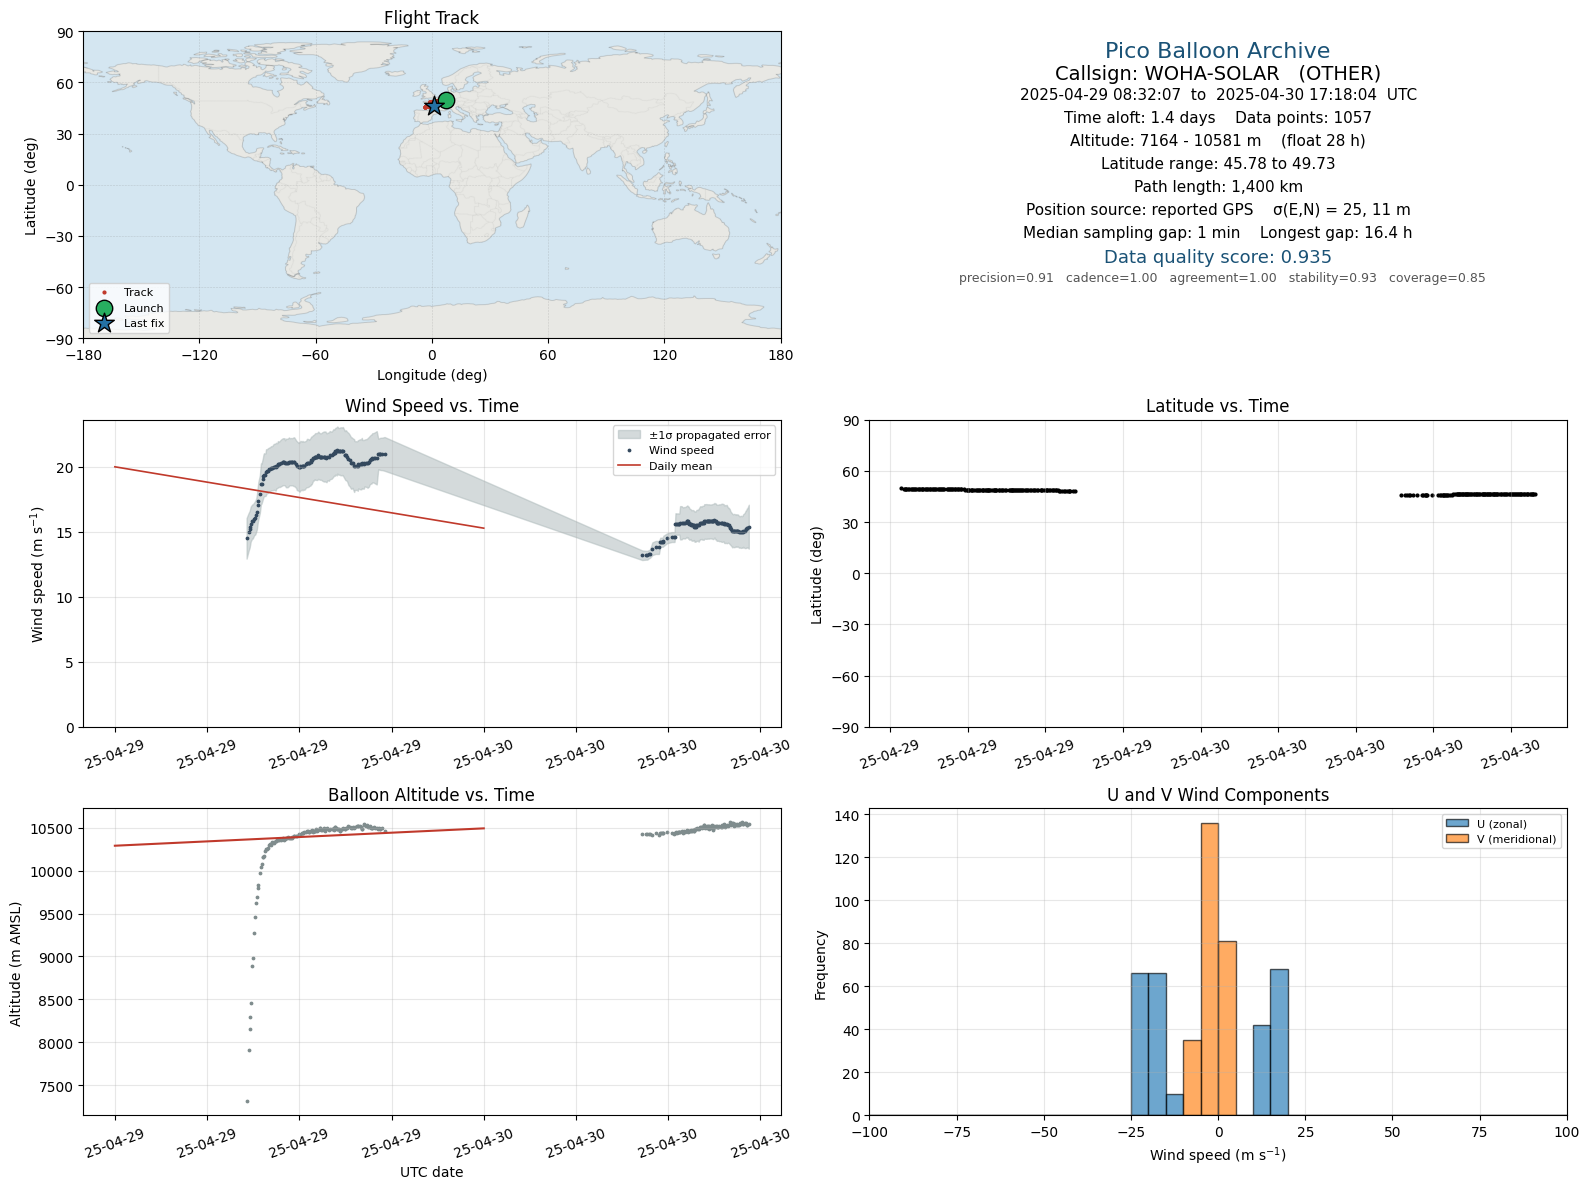Select the tallest orange histogram bar
Screen dimensions: 1589x1189
(1209, 969)
